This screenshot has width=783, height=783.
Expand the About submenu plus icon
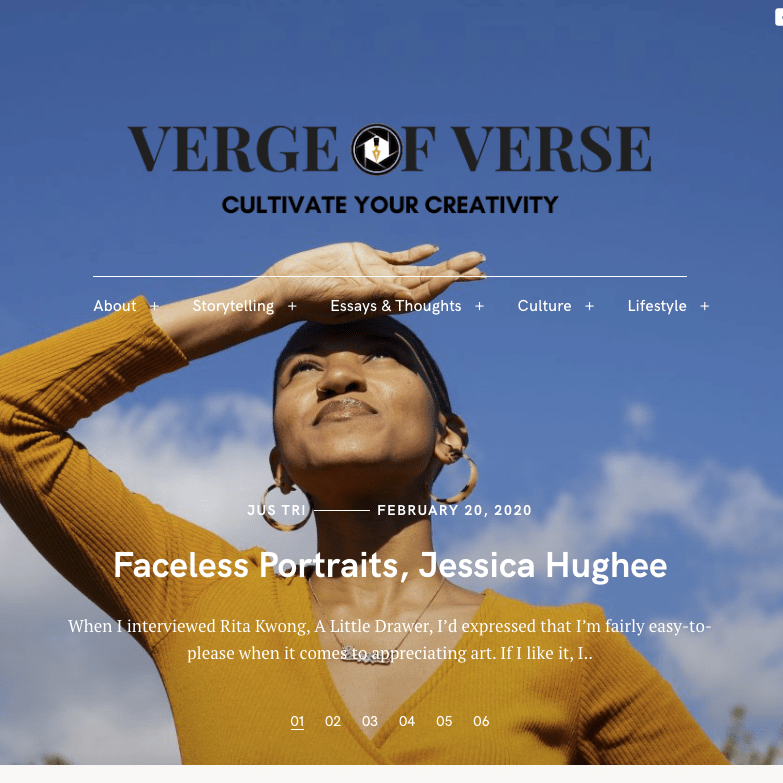coord(155,306)
